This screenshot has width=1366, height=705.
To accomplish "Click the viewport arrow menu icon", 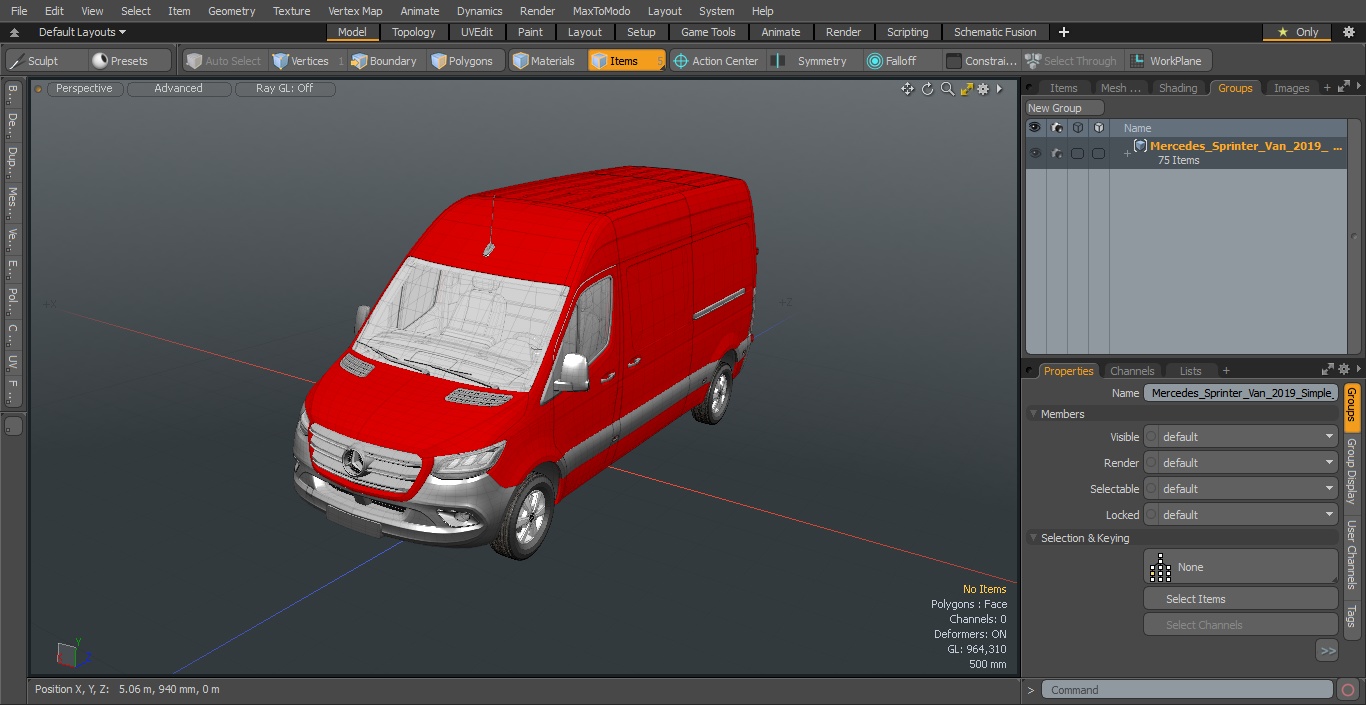I will (x=999, y=89).
